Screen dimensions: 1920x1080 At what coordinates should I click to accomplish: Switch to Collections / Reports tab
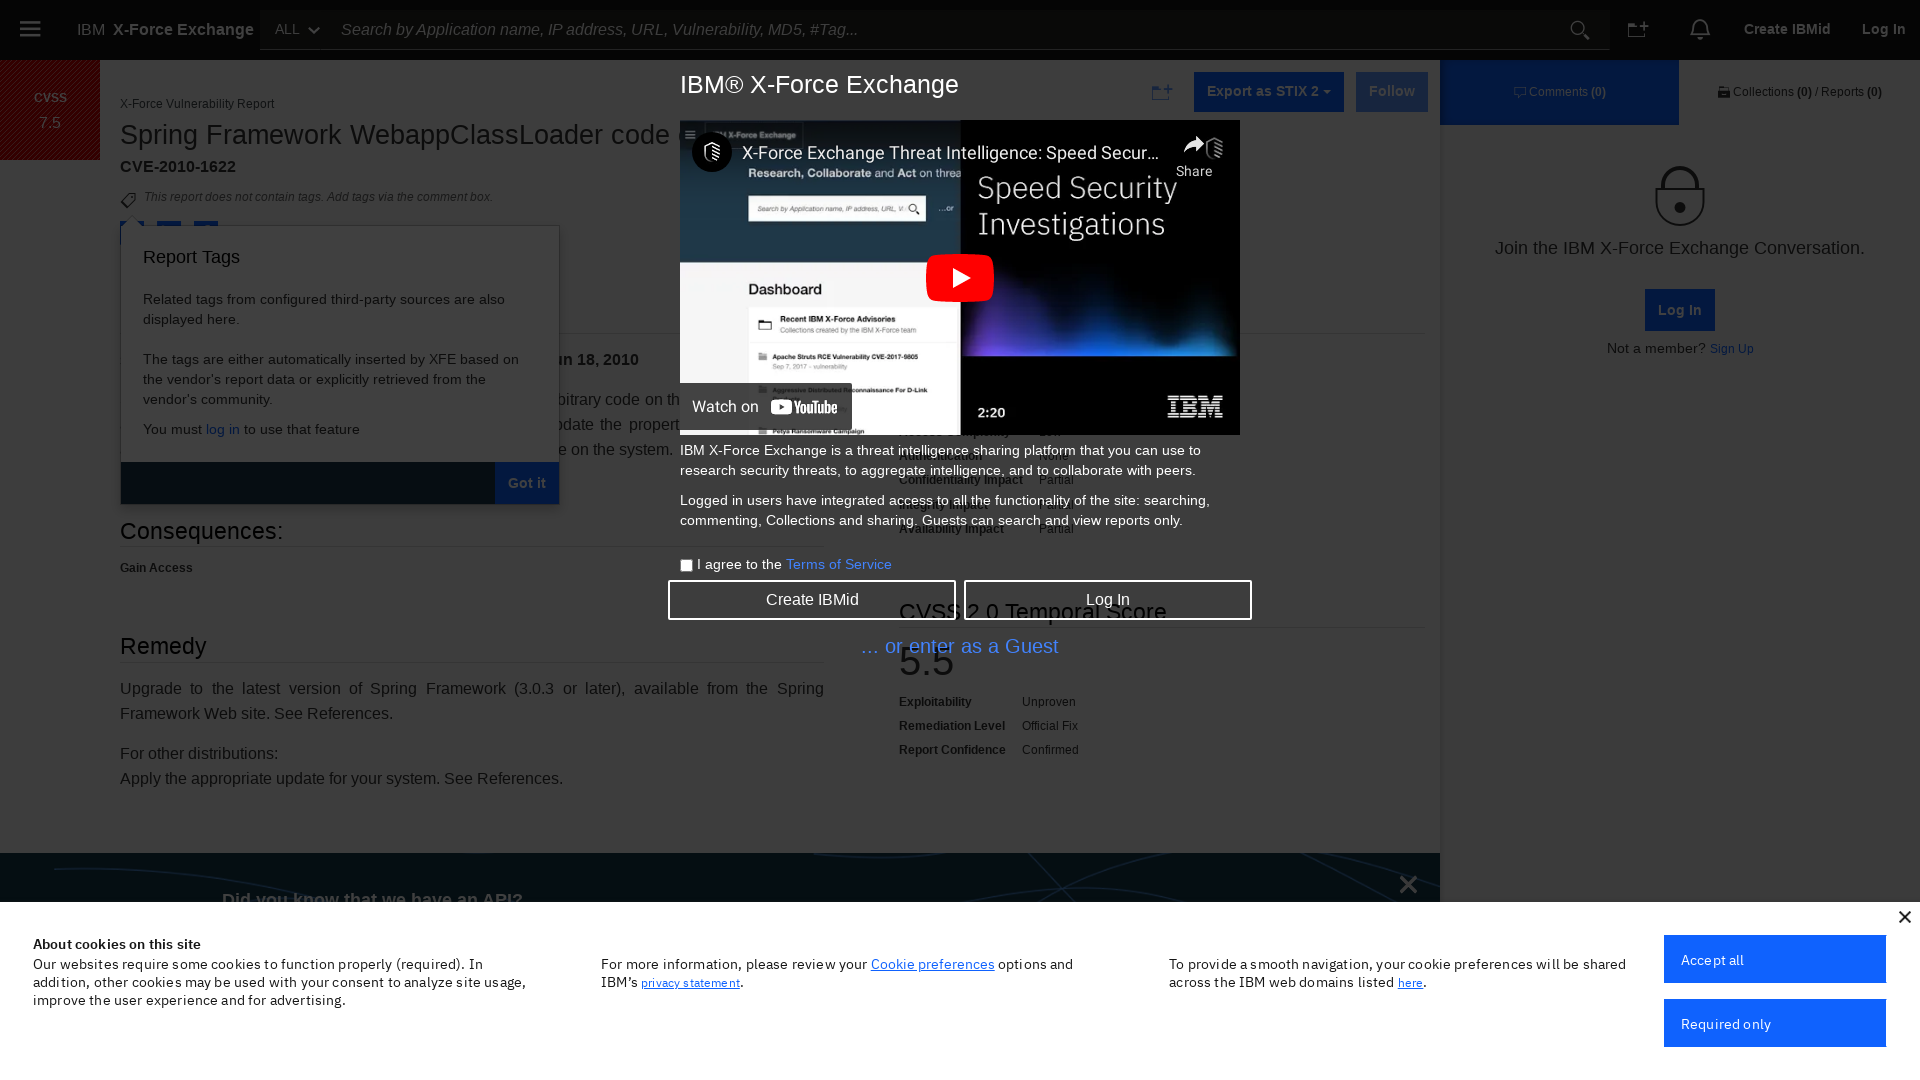(1800, 92)
